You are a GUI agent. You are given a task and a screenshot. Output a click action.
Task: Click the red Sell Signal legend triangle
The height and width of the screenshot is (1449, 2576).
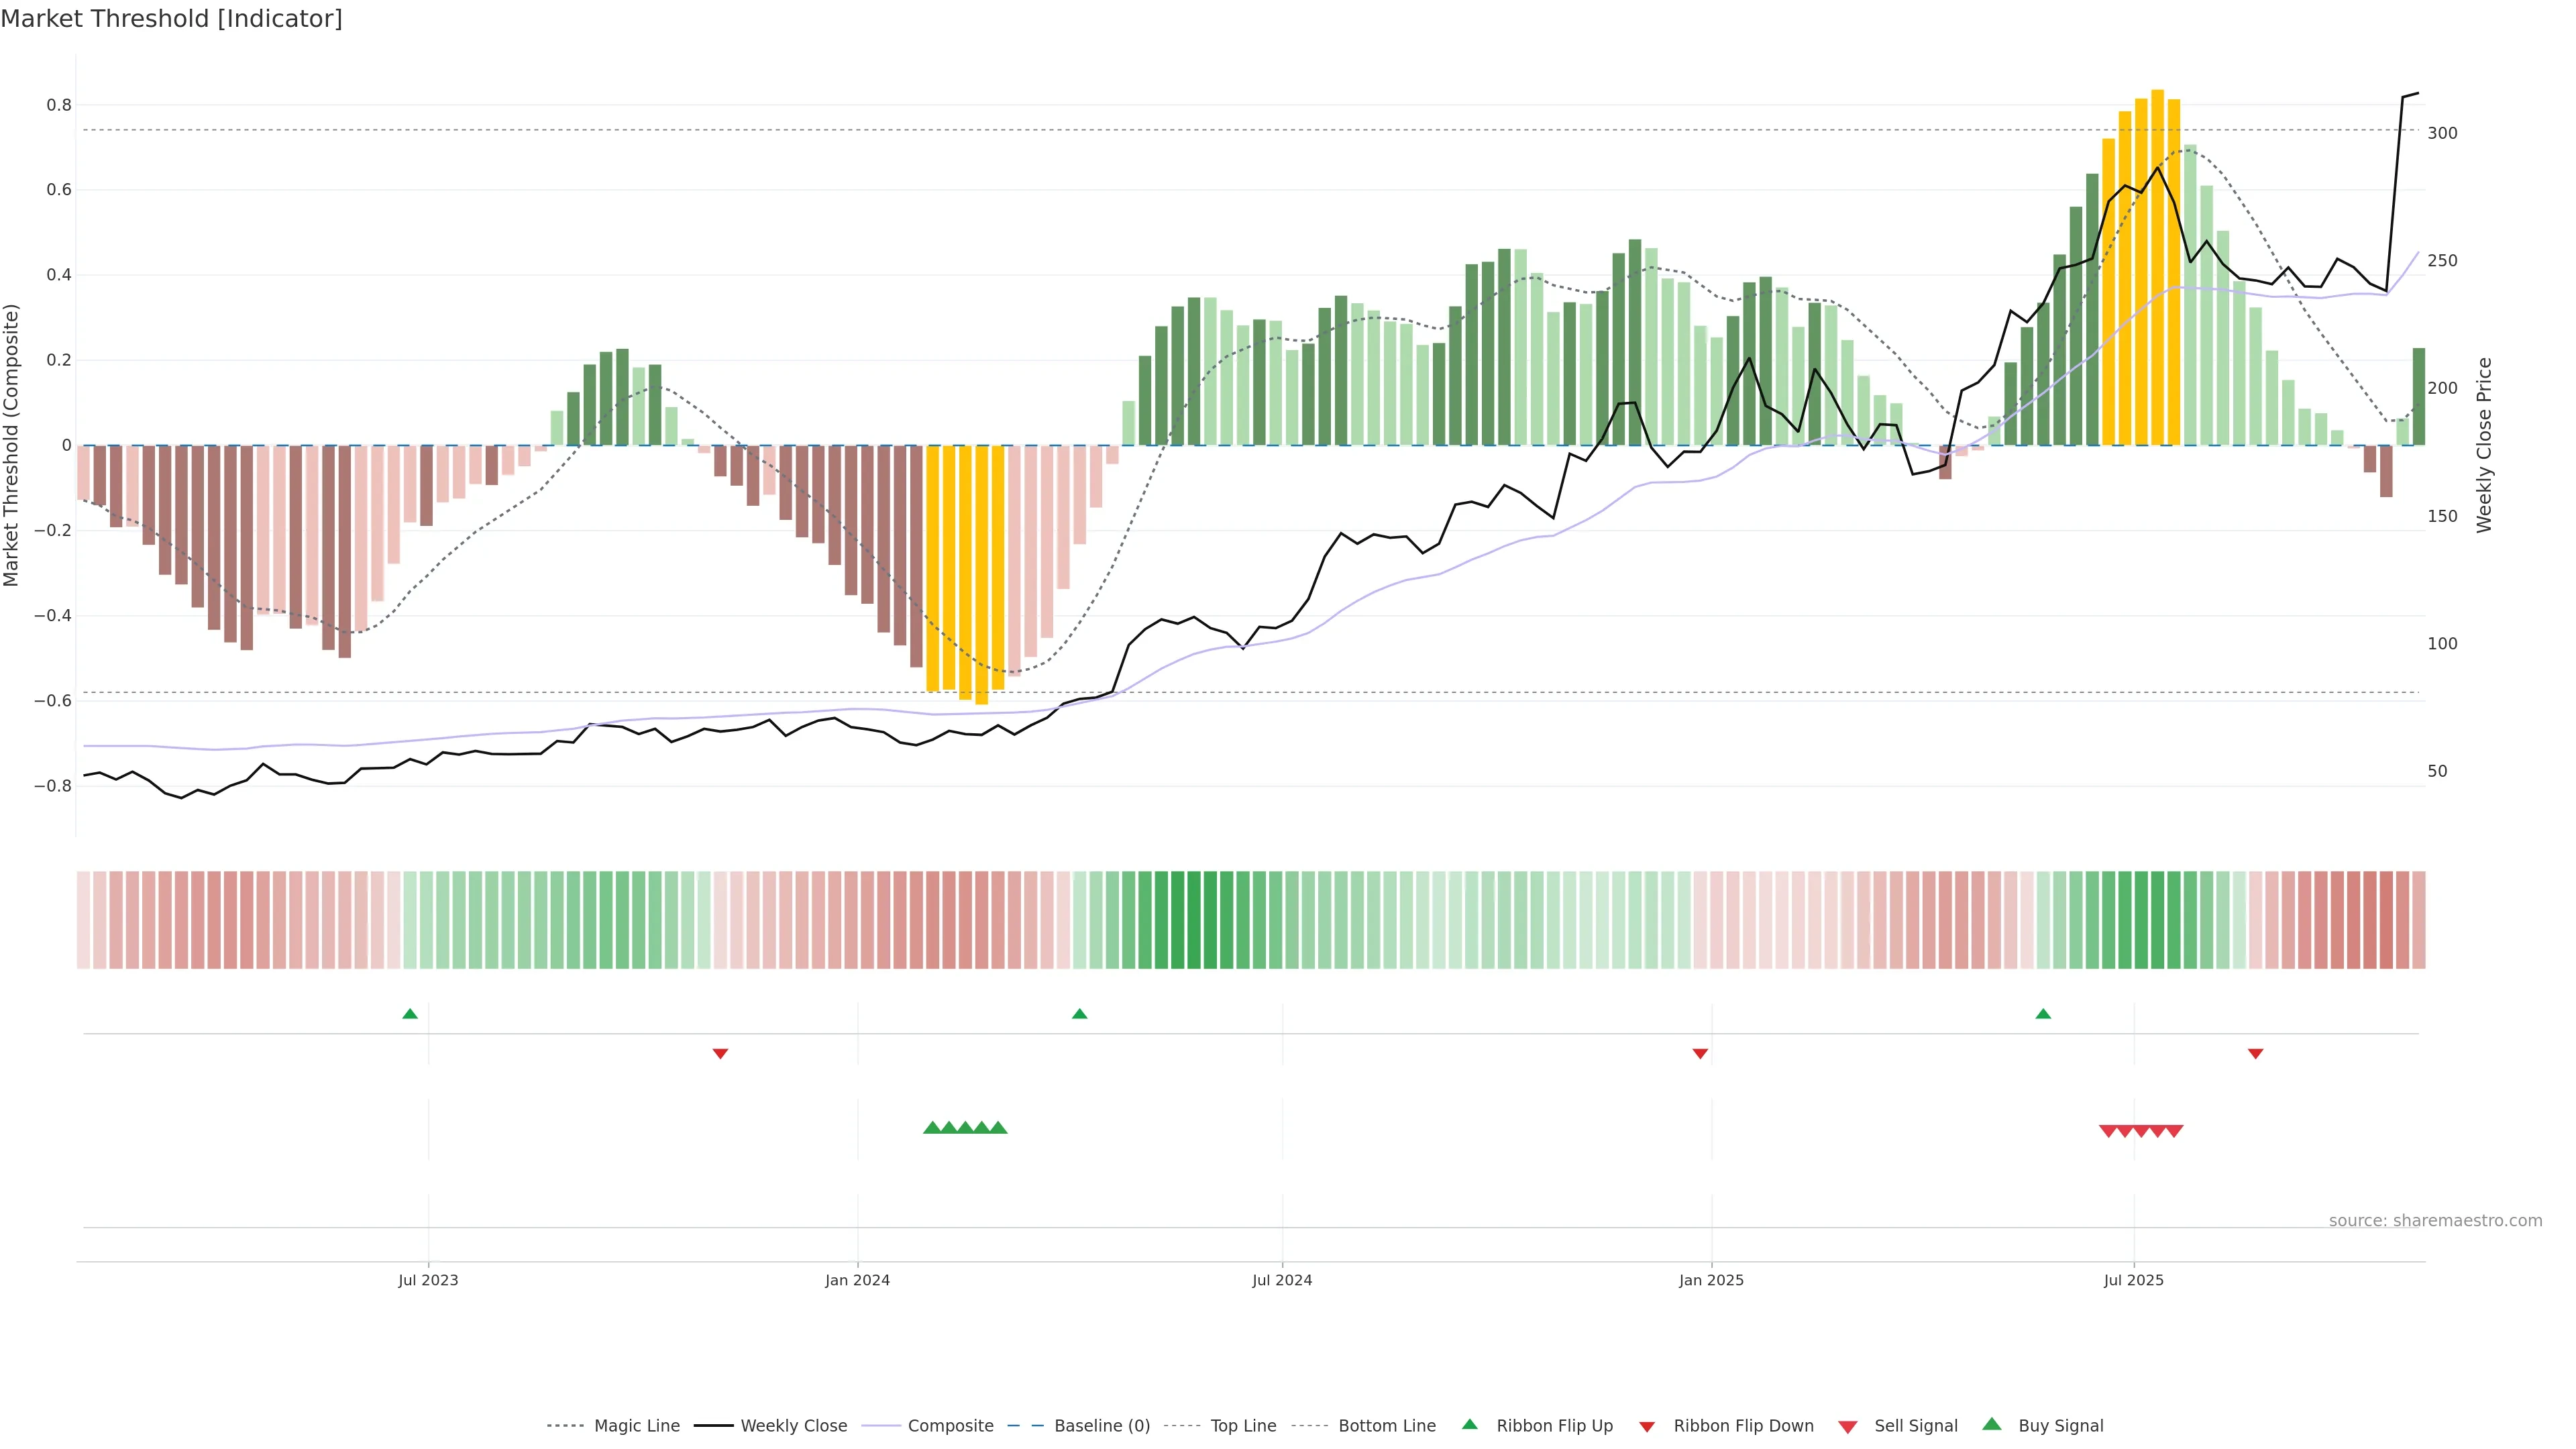pyautogui.click(x=1848, y=1427)
